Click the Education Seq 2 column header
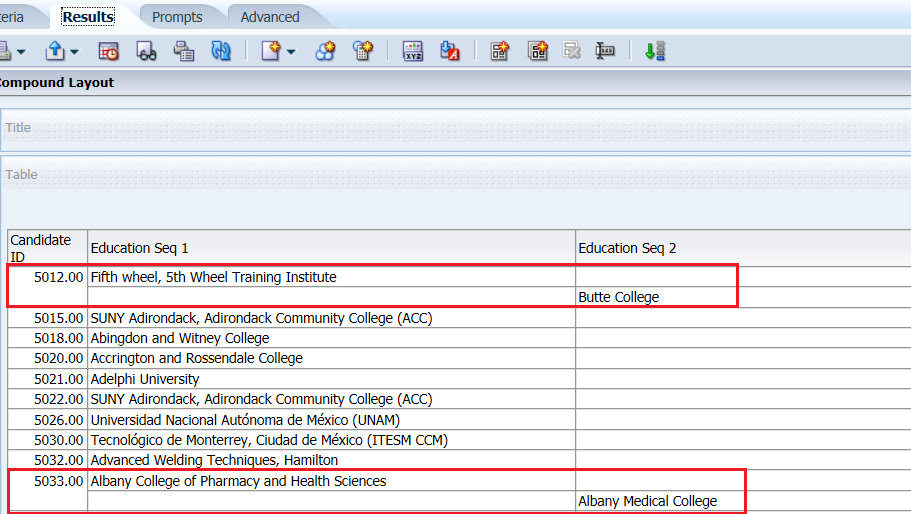Screen dimensions: 911x514 click(x=743, y=248)
